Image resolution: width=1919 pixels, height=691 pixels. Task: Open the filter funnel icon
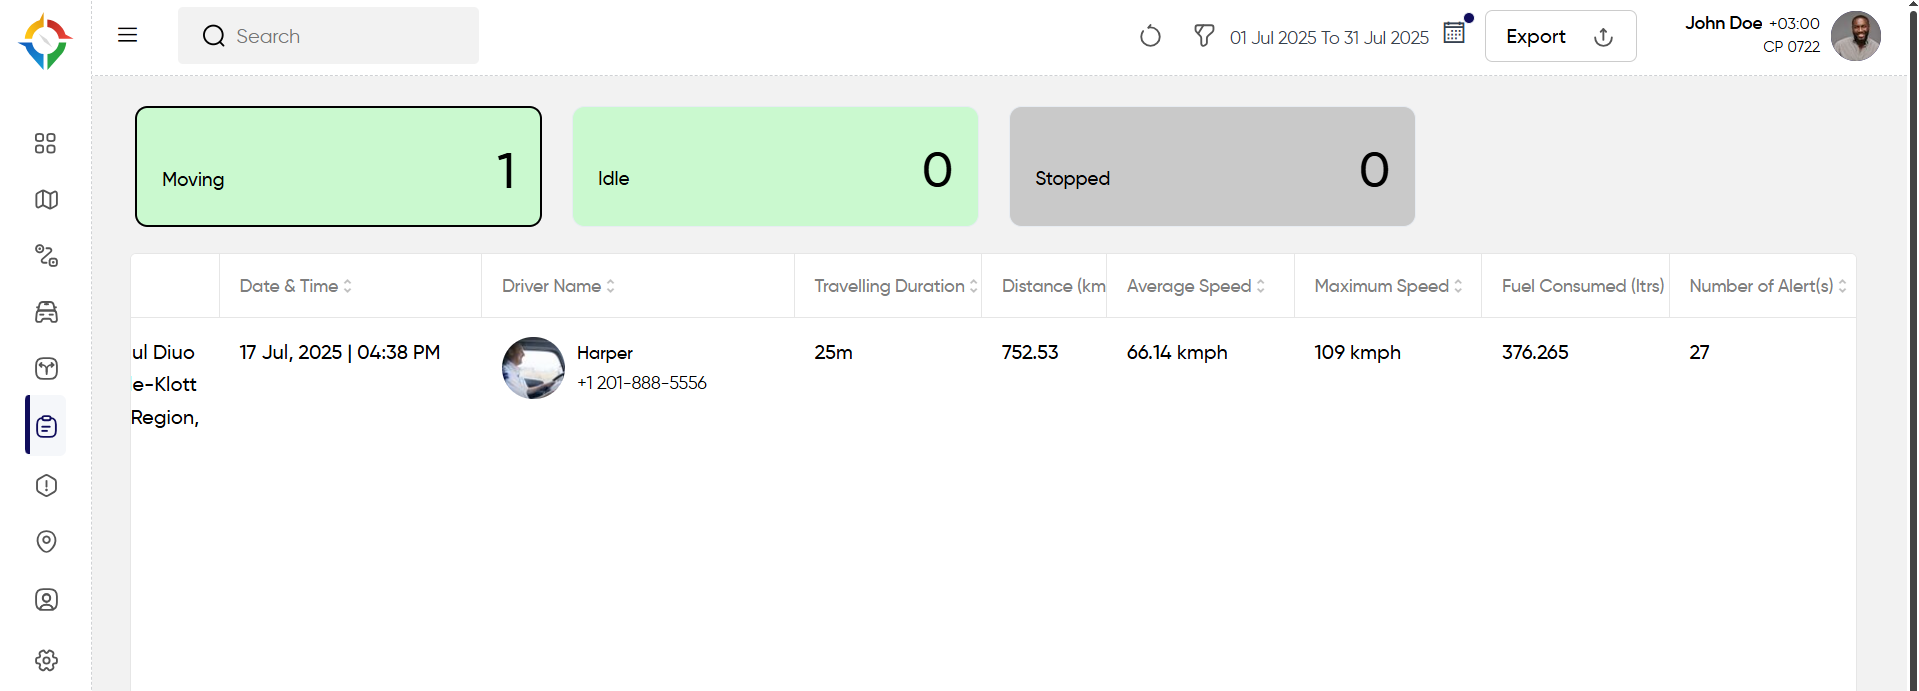(x=1204, y=36)
